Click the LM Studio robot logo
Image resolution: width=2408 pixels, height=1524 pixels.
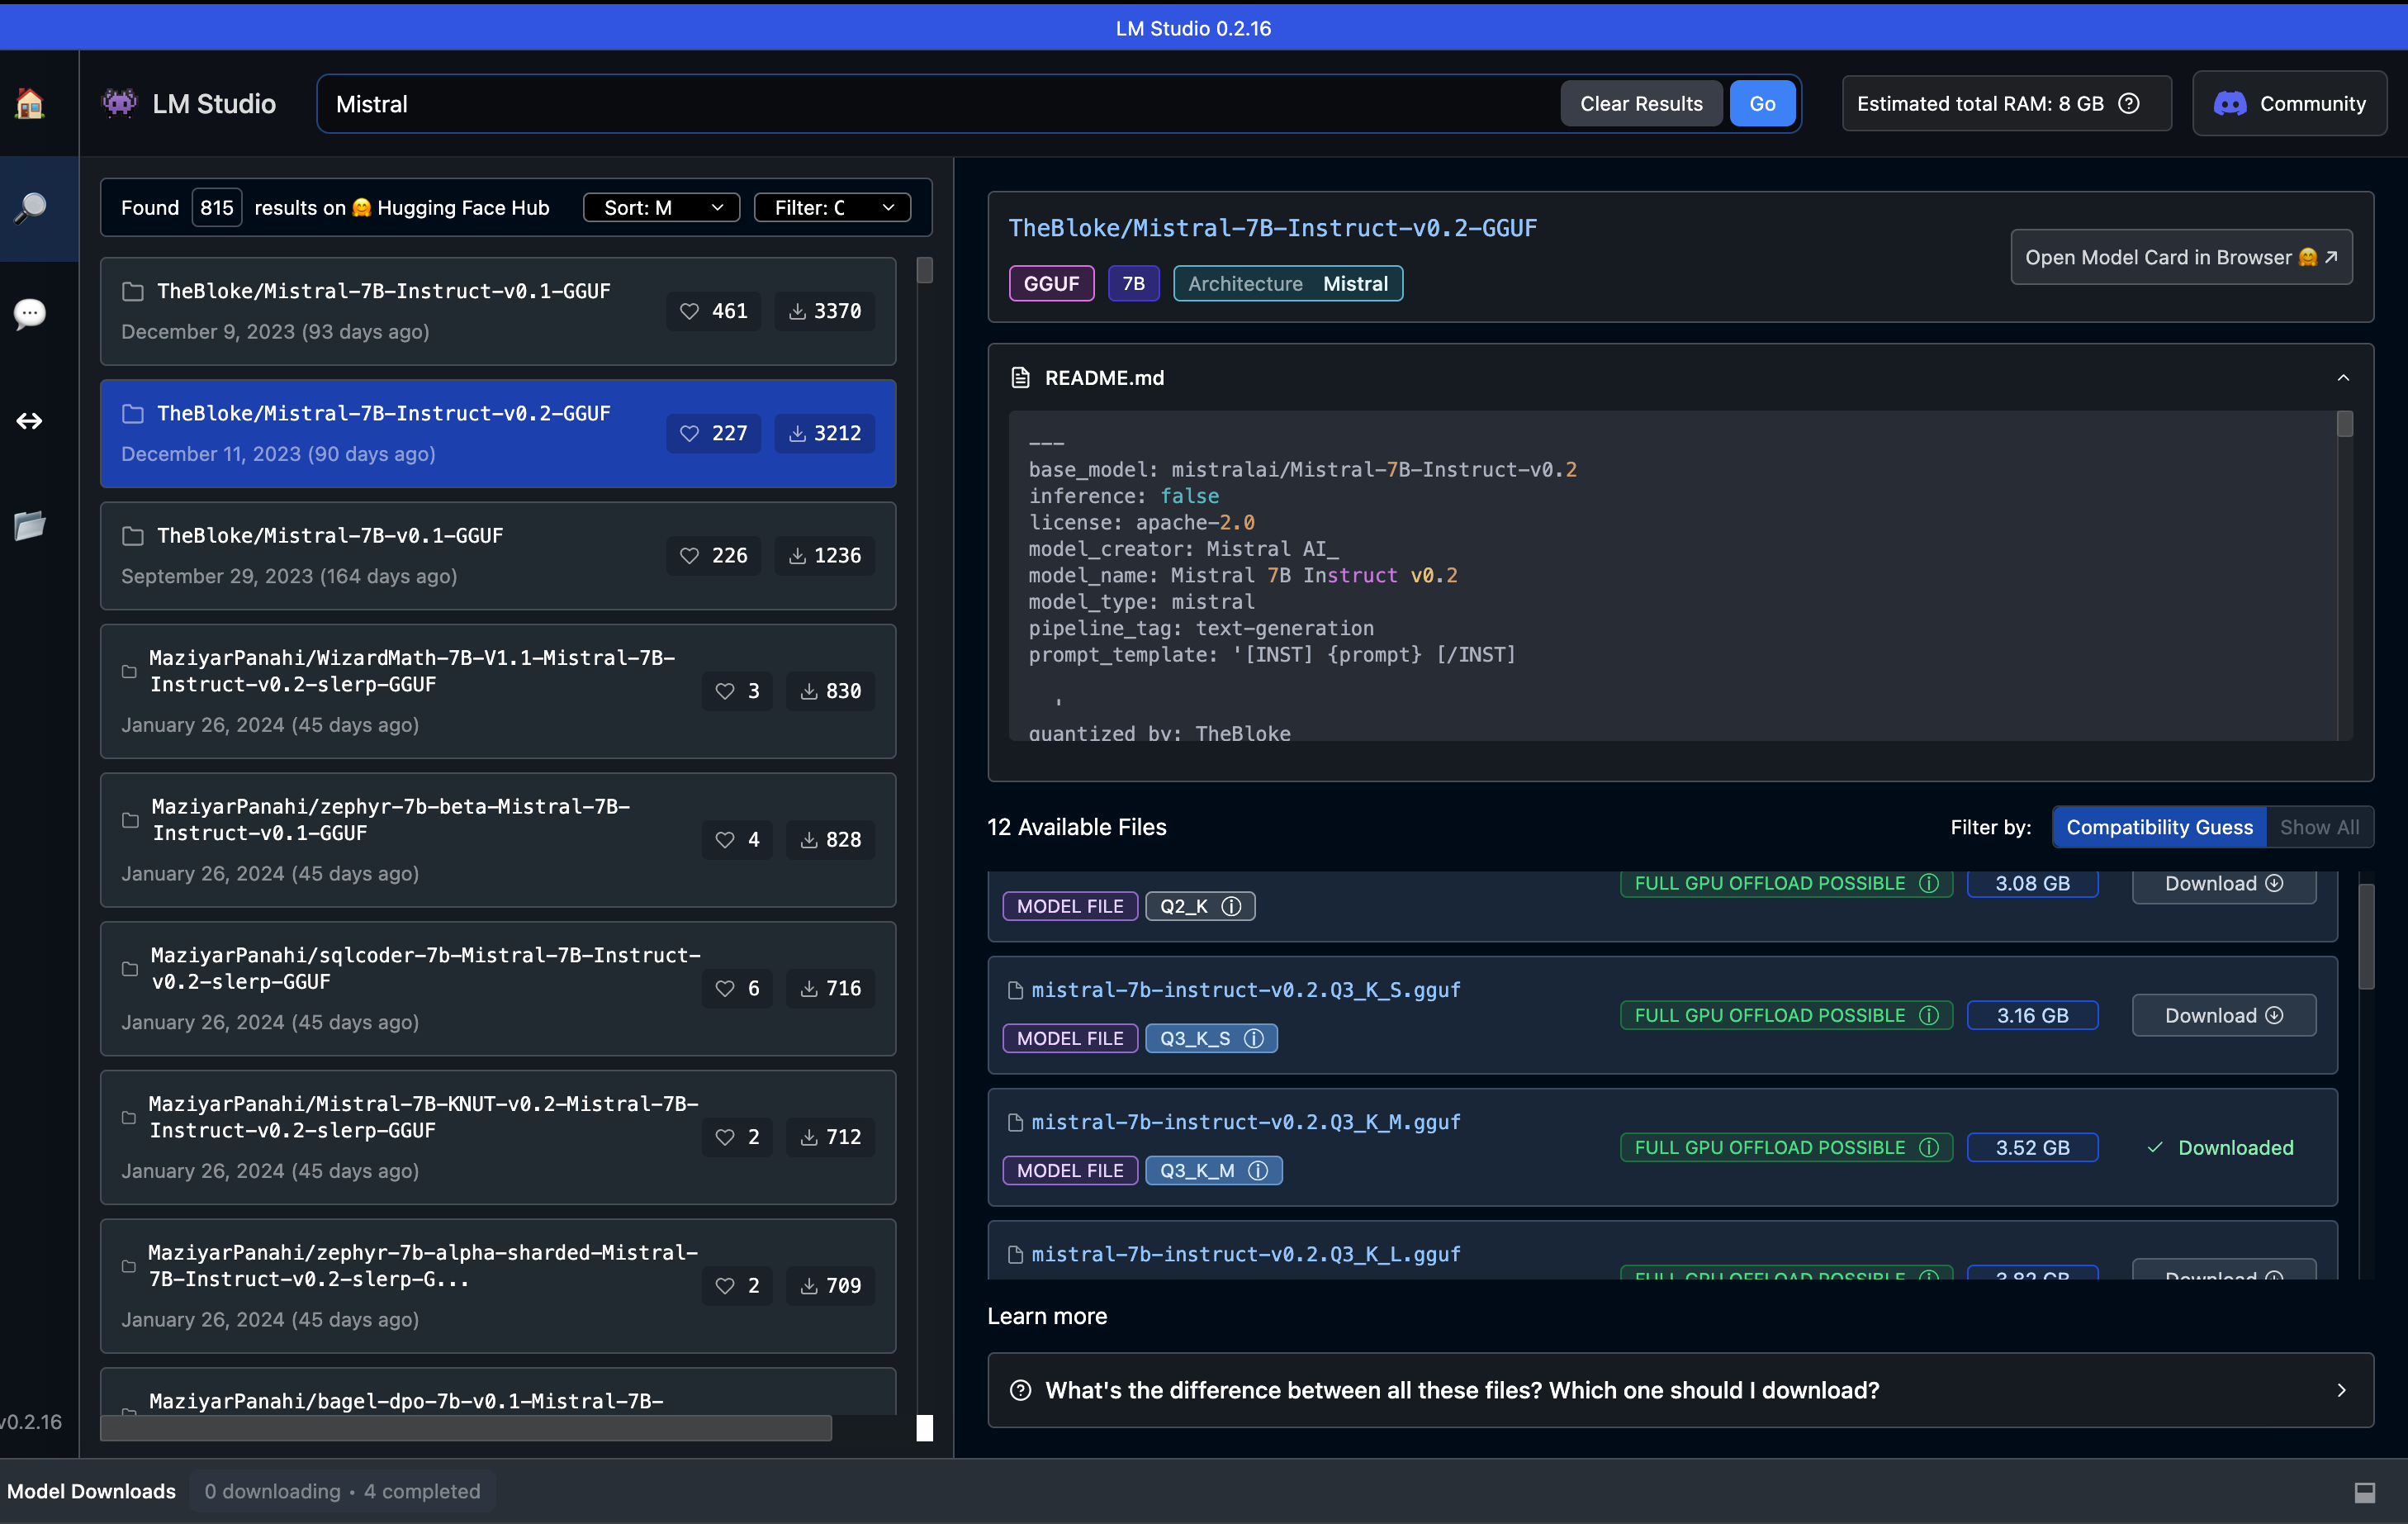pos(120,103)
